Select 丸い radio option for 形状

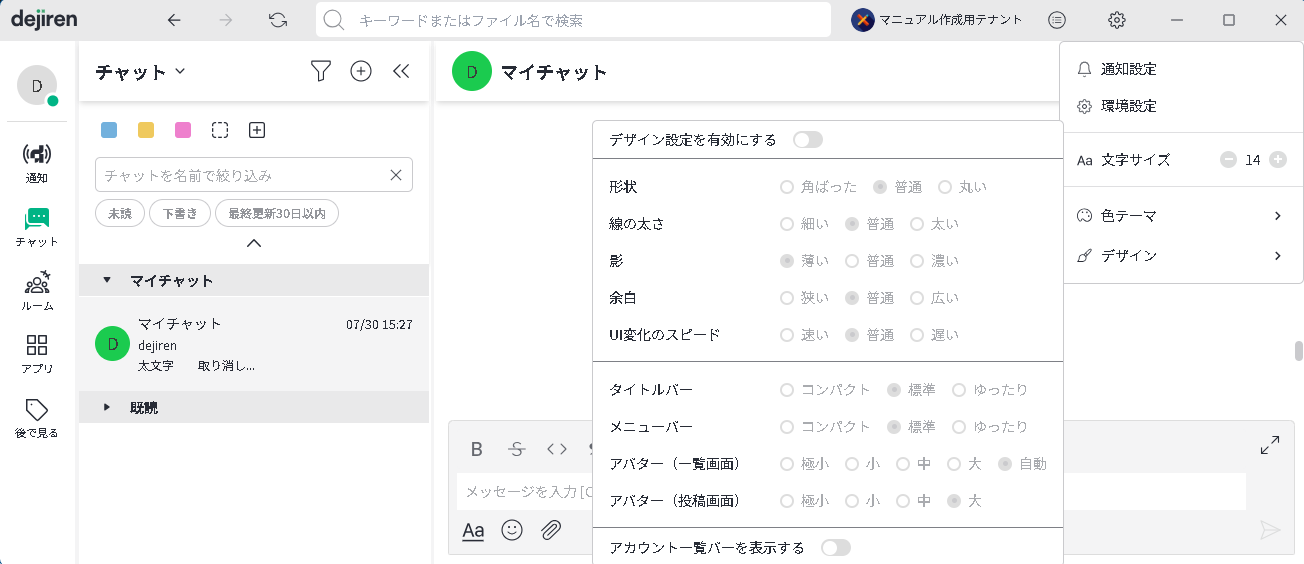pyautogui.click(x=945, y=187)
